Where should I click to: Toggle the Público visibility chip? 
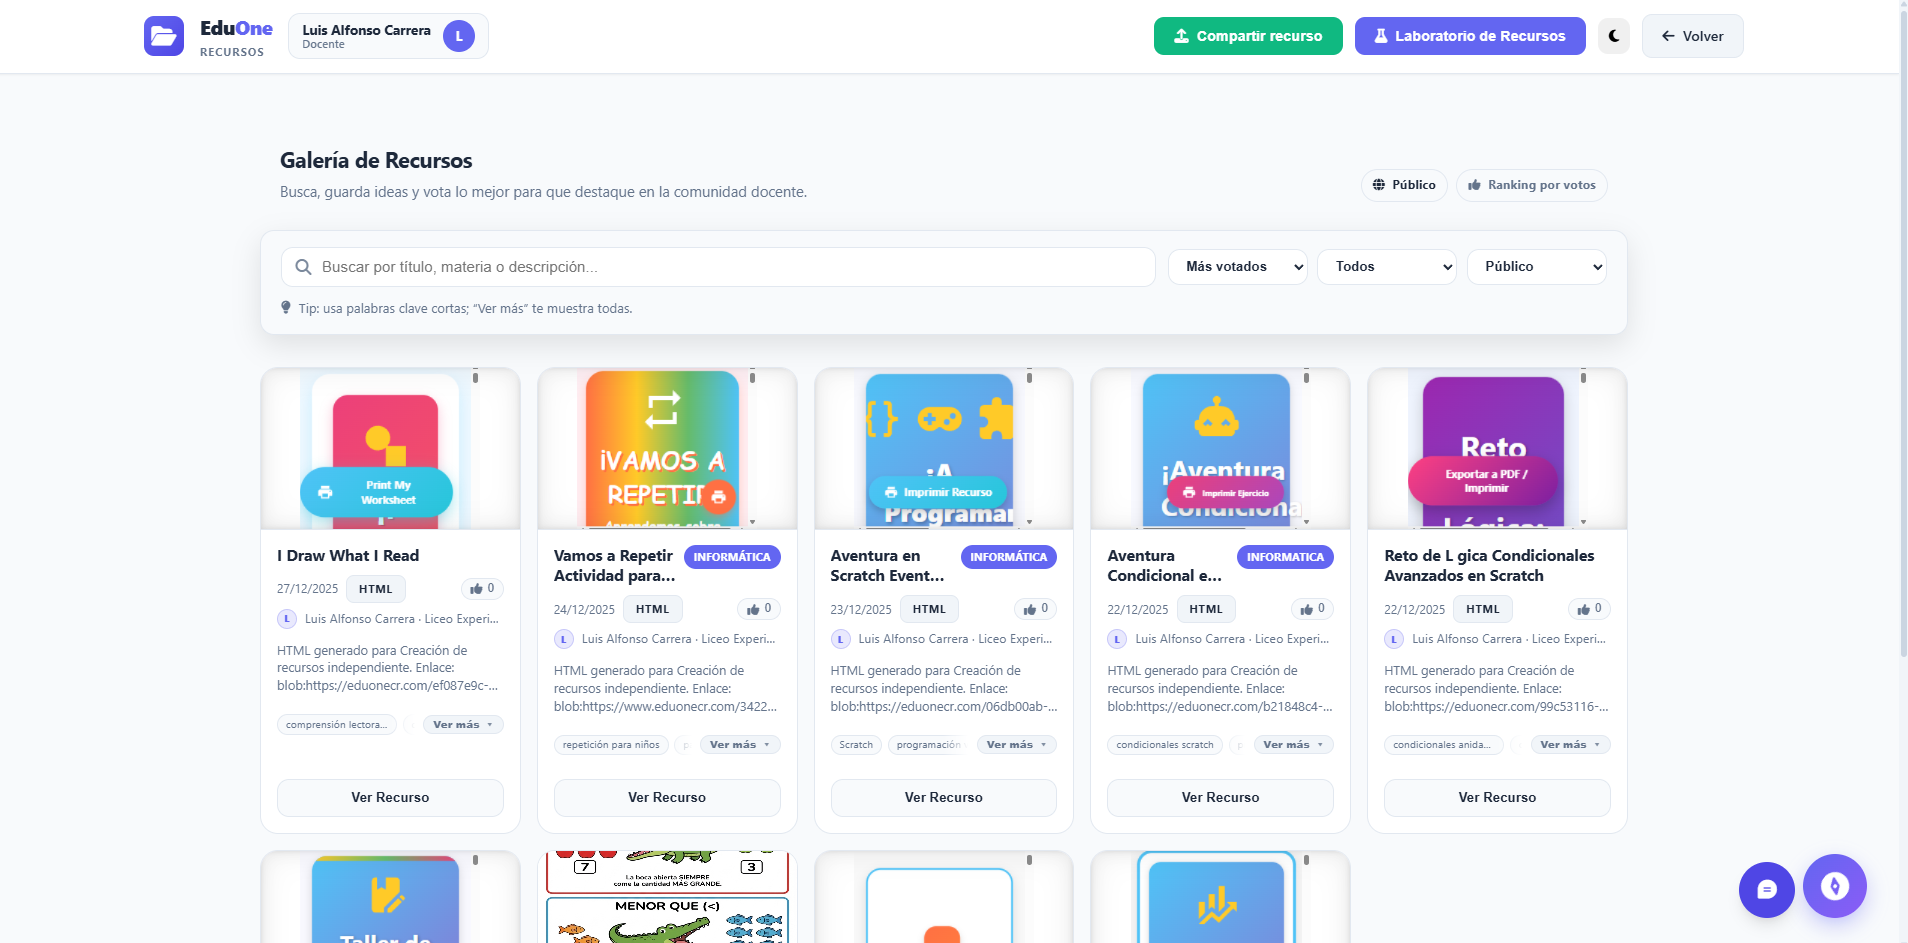pyautogui.click(x=1403, y=185)
